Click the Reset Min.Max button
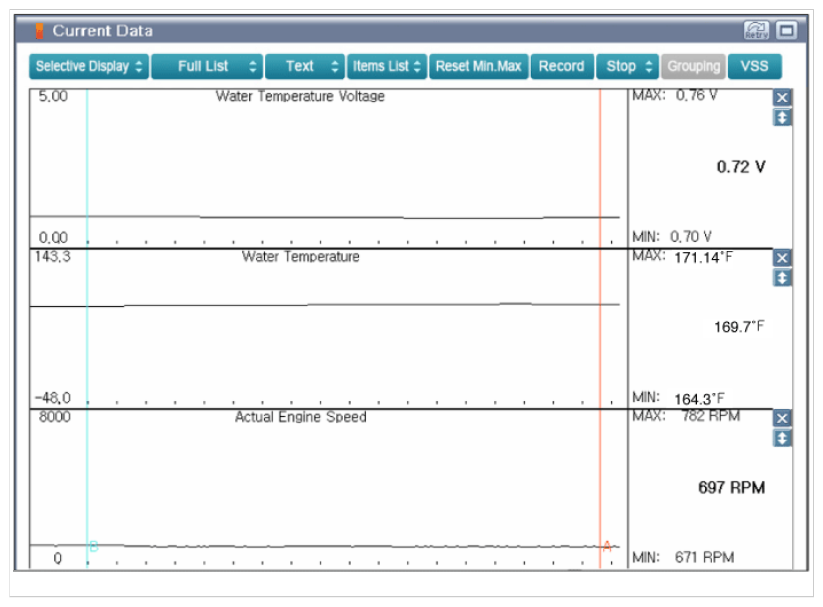Viewport: 823px width, 607px height. pyautogui.click(x=479, y=66)
